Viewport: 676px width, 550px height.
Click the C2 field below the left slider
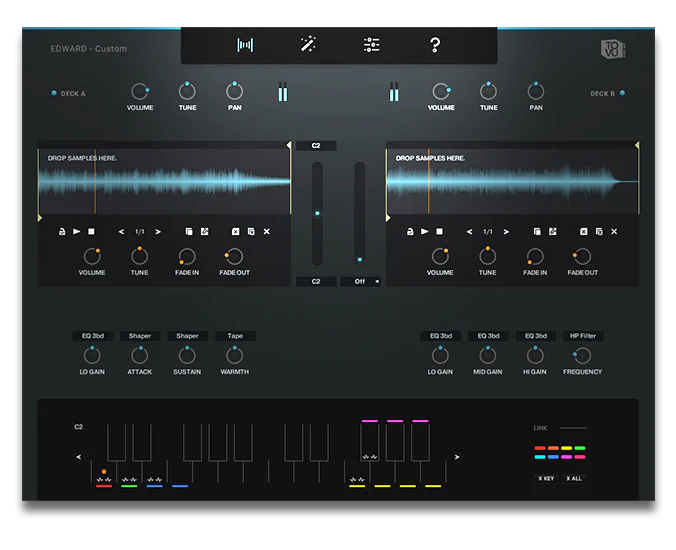[316, 281]
